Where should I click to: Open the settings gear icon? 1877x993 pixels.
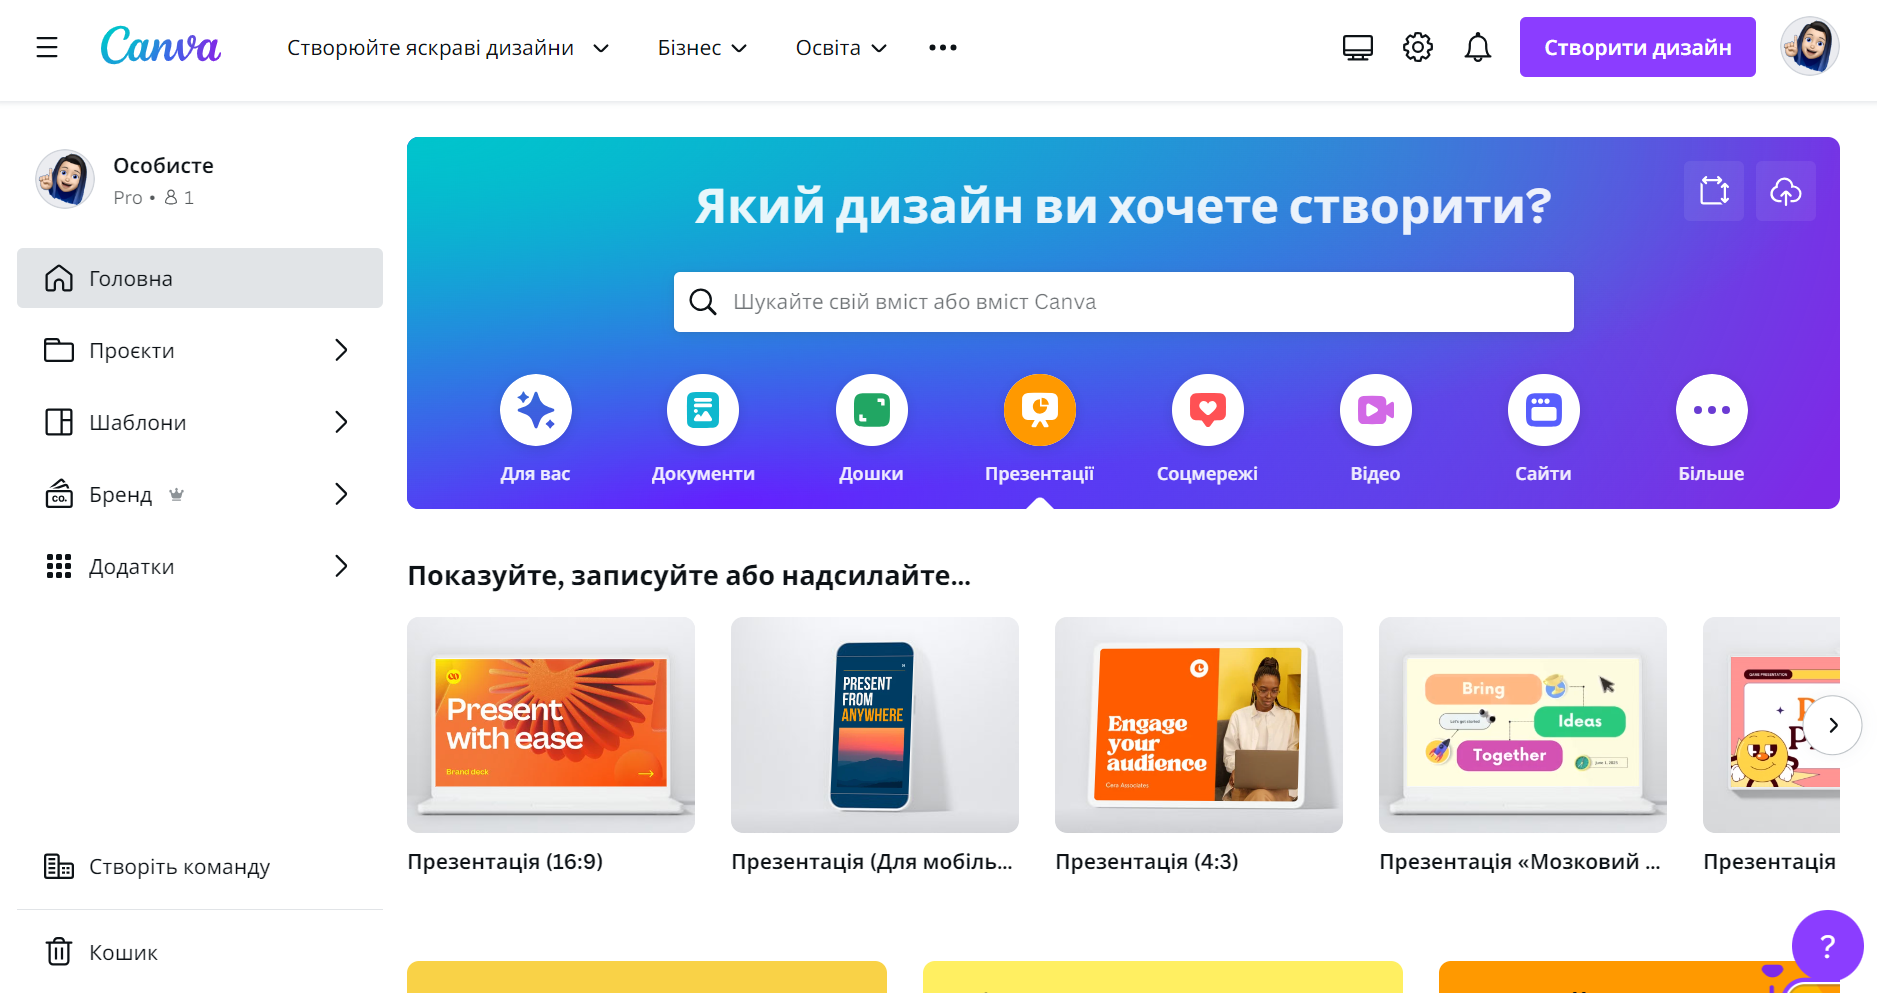[x=1418, y=47]
